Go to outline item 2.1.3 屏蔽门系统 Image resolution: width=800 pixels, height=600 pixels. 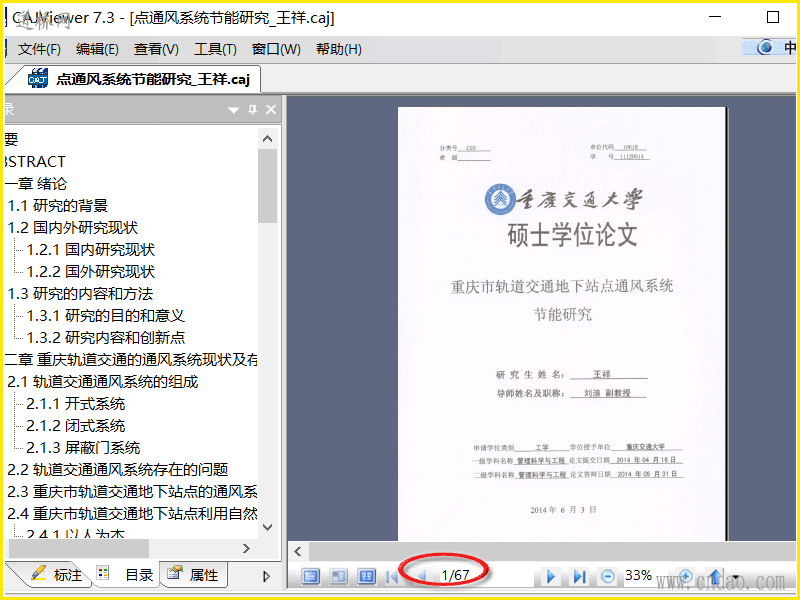click(83, 447)
